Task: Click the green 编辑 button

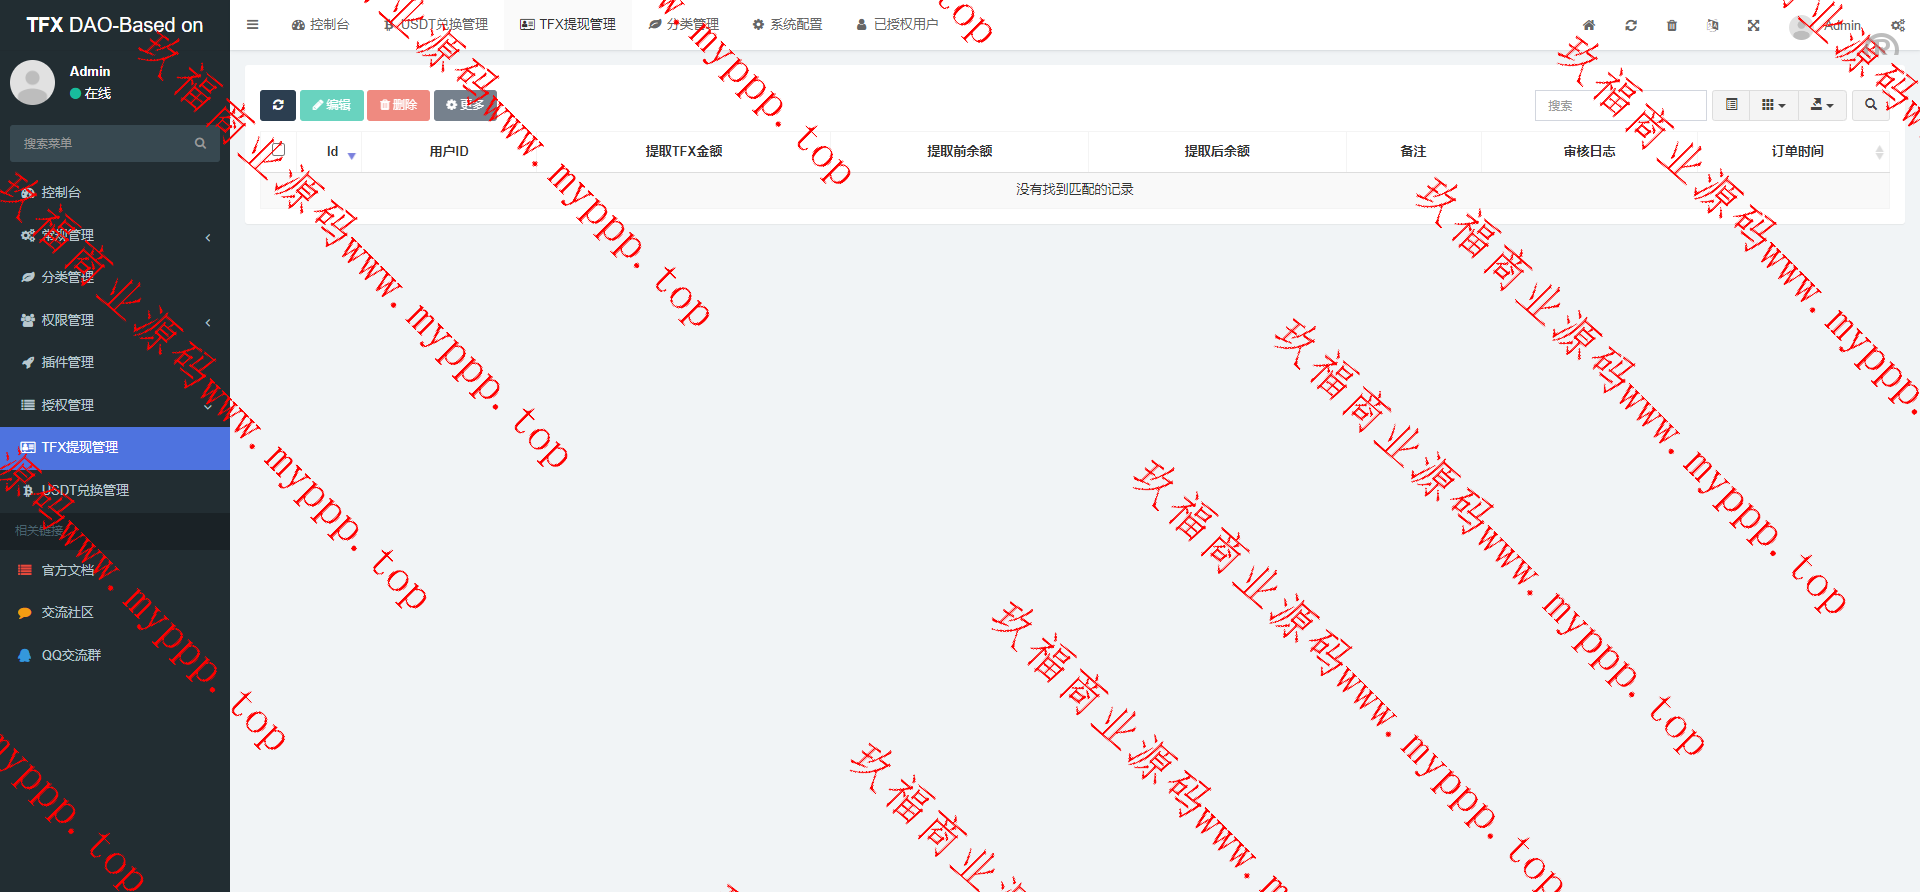Action: (331, 105)
